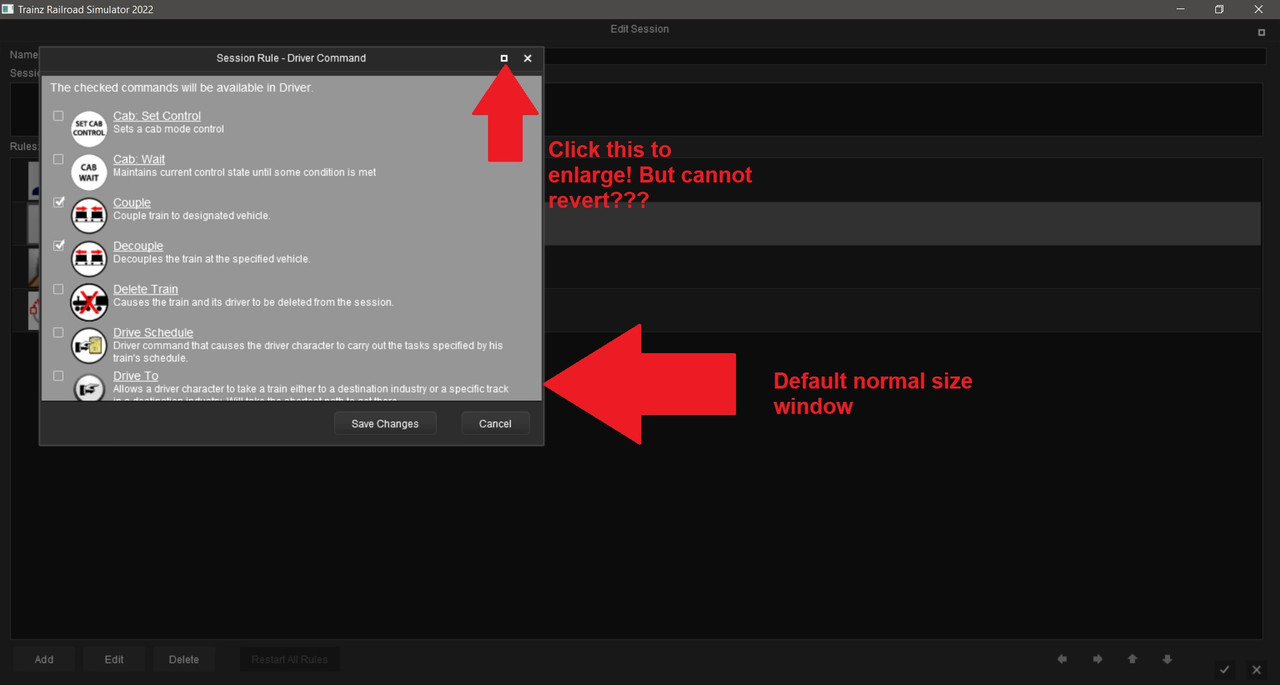Image resolution: width=1280 pixels, height=685 pixels.
Task: Click the Delete rule button
Action: (x=184, y=659)
